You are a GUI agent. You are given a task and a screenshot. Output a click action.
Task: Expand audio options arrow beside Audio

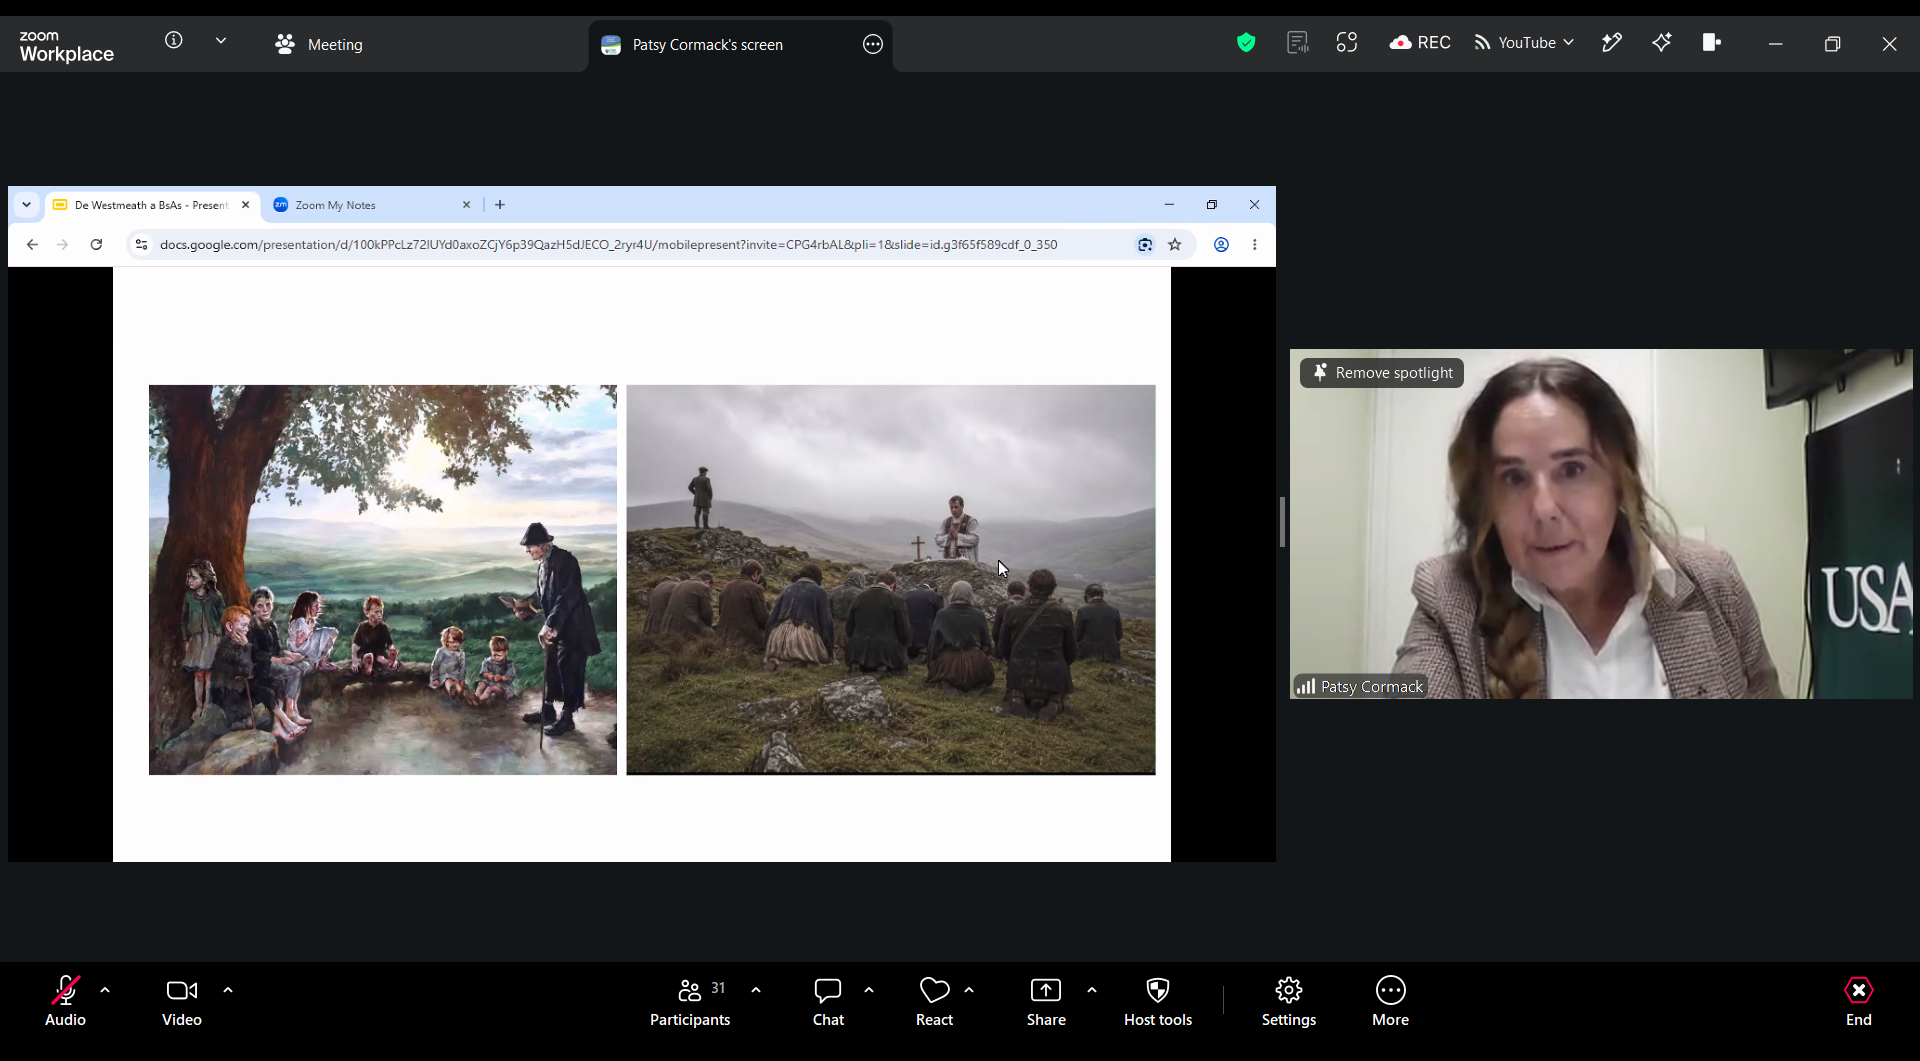[x=105, y=990]
